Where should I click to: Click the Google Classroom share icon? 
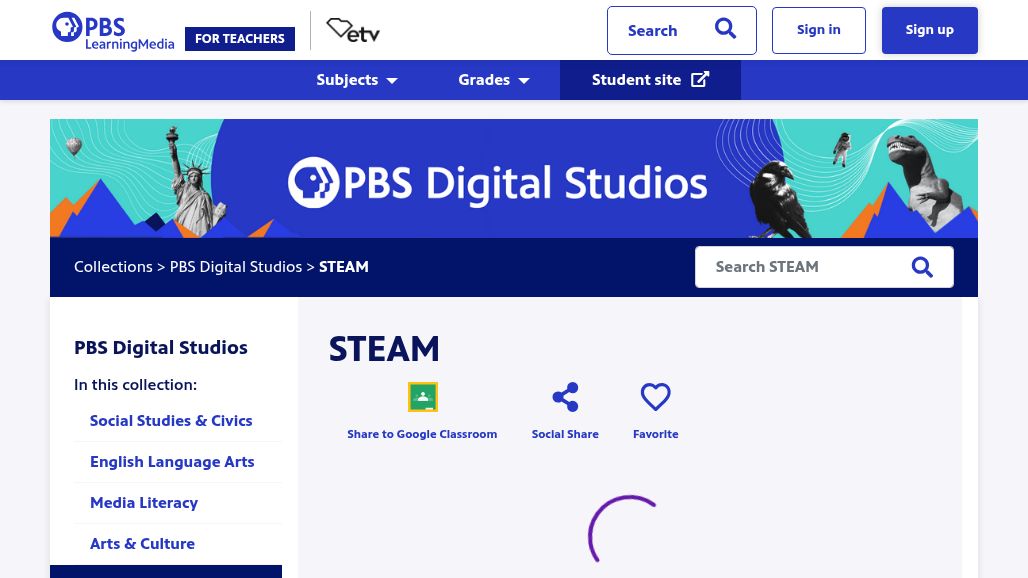pyautogui.click(x=422, y=397)
